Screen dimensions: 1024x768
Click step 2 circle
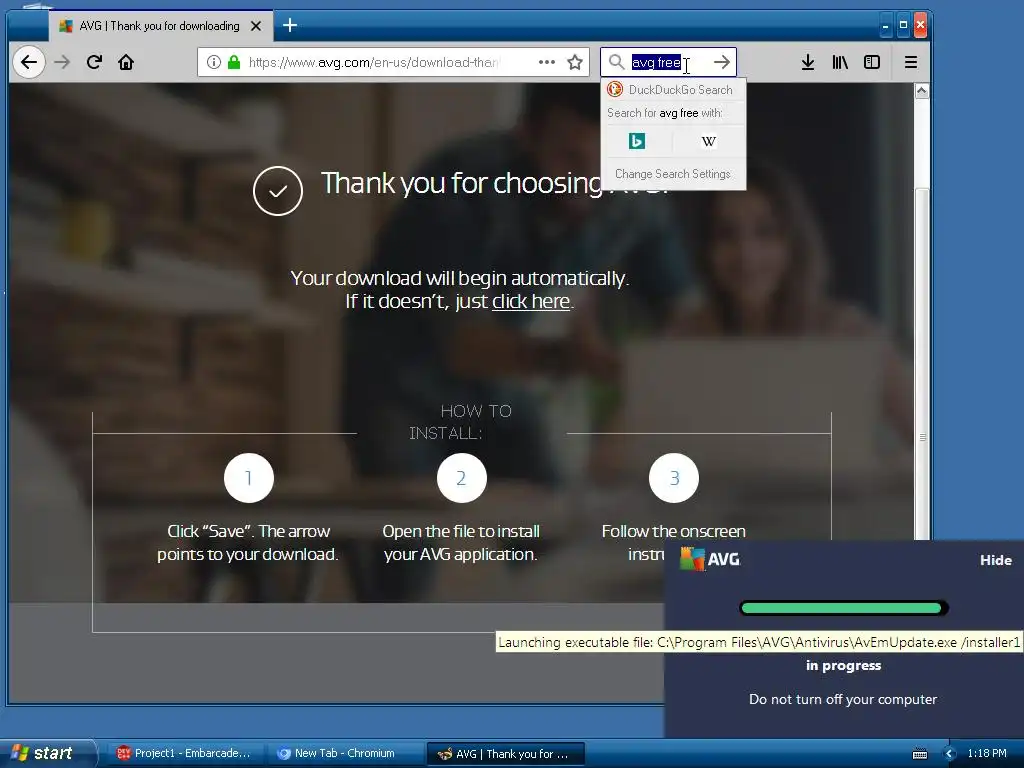461,478
